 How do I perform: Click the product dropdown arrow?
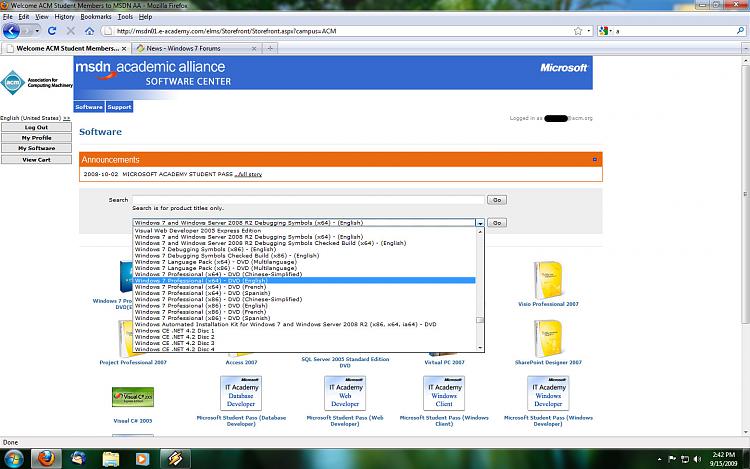tap(480, 223)
